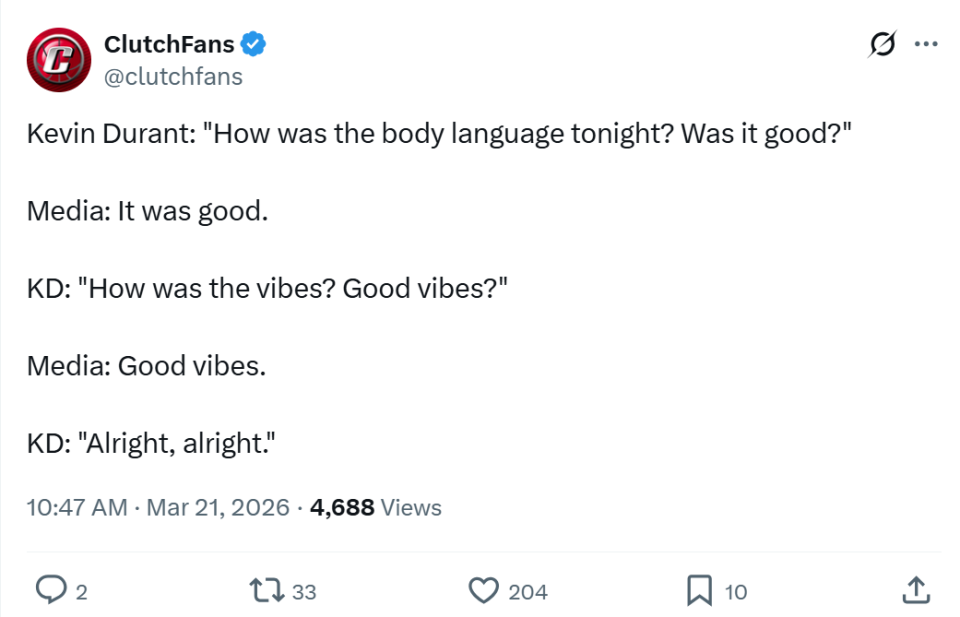Click the reply speech bubble icon
Viewport: 960px width, 617px height.
point(50,591)
